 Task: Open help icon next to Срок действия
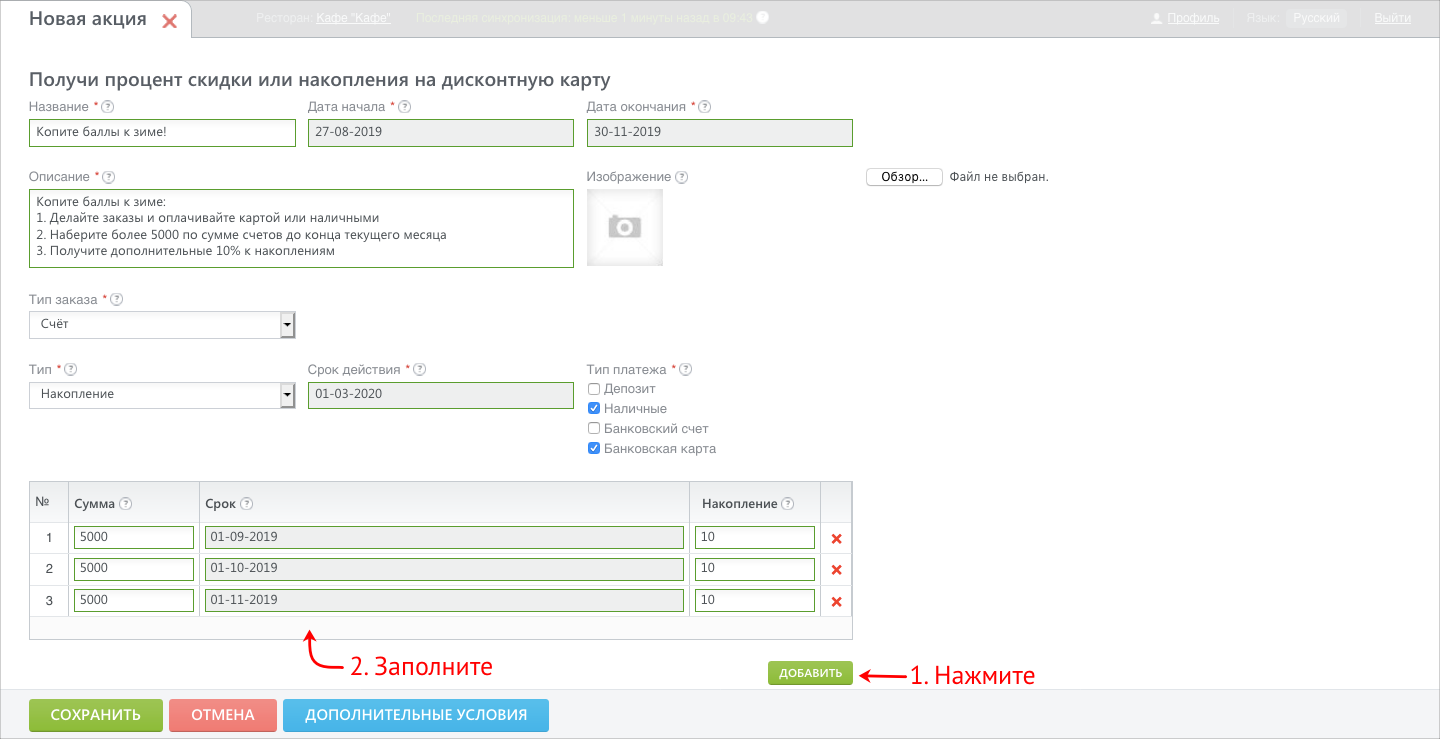tap(420, 369)
